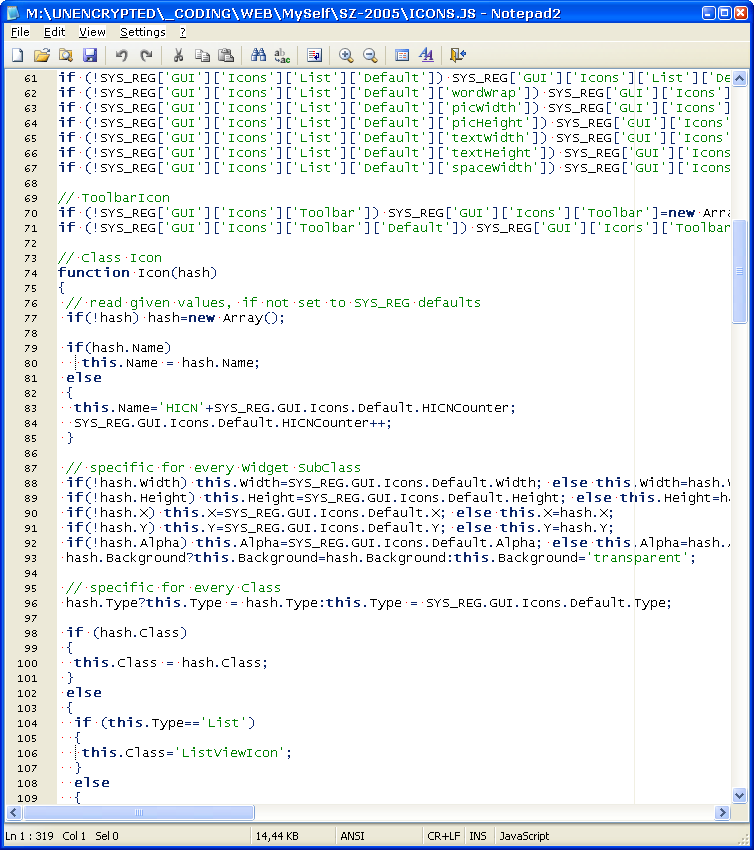Click line number 109 in the margin

(x=27, y=798)
